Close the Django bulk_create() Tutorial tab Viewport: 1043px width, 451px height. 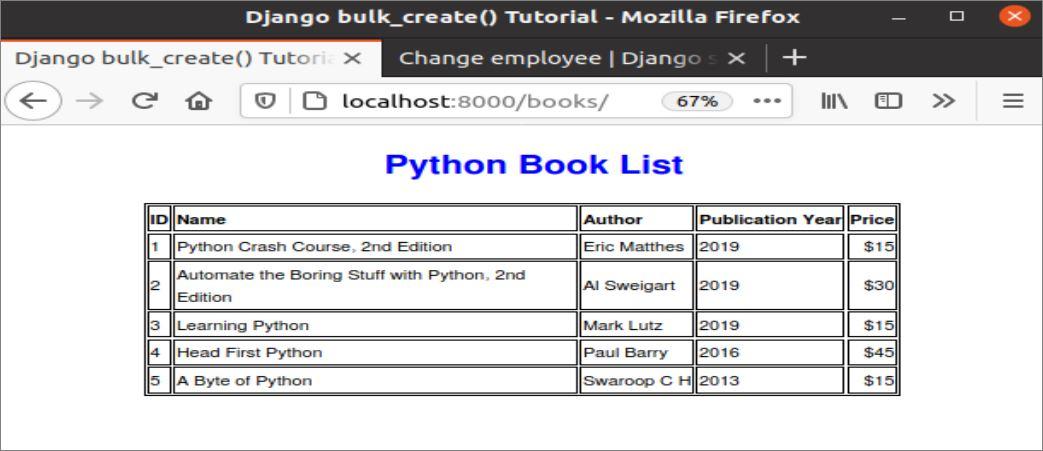[353, 58]
